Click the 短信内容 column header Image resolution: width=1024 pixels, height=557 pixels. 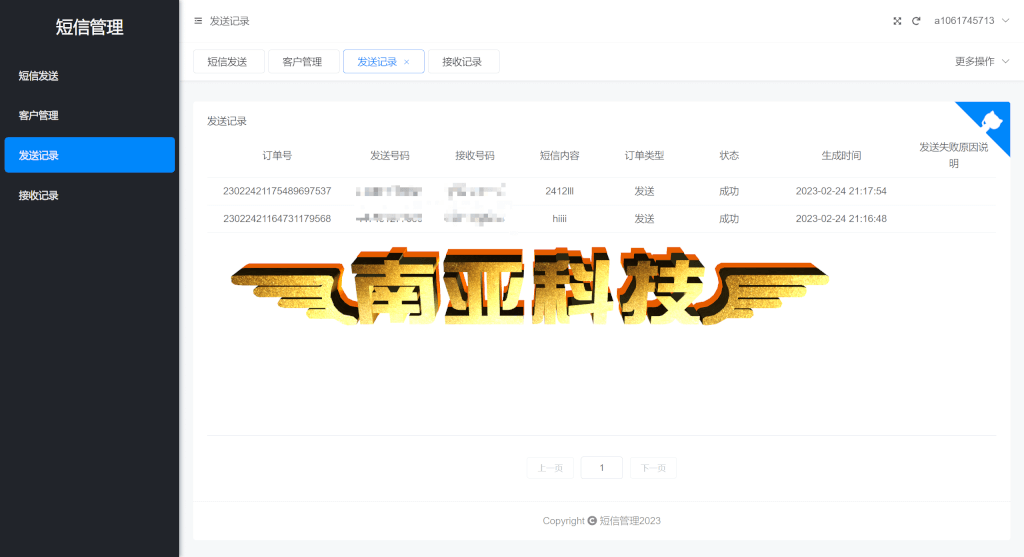(560, 155)
